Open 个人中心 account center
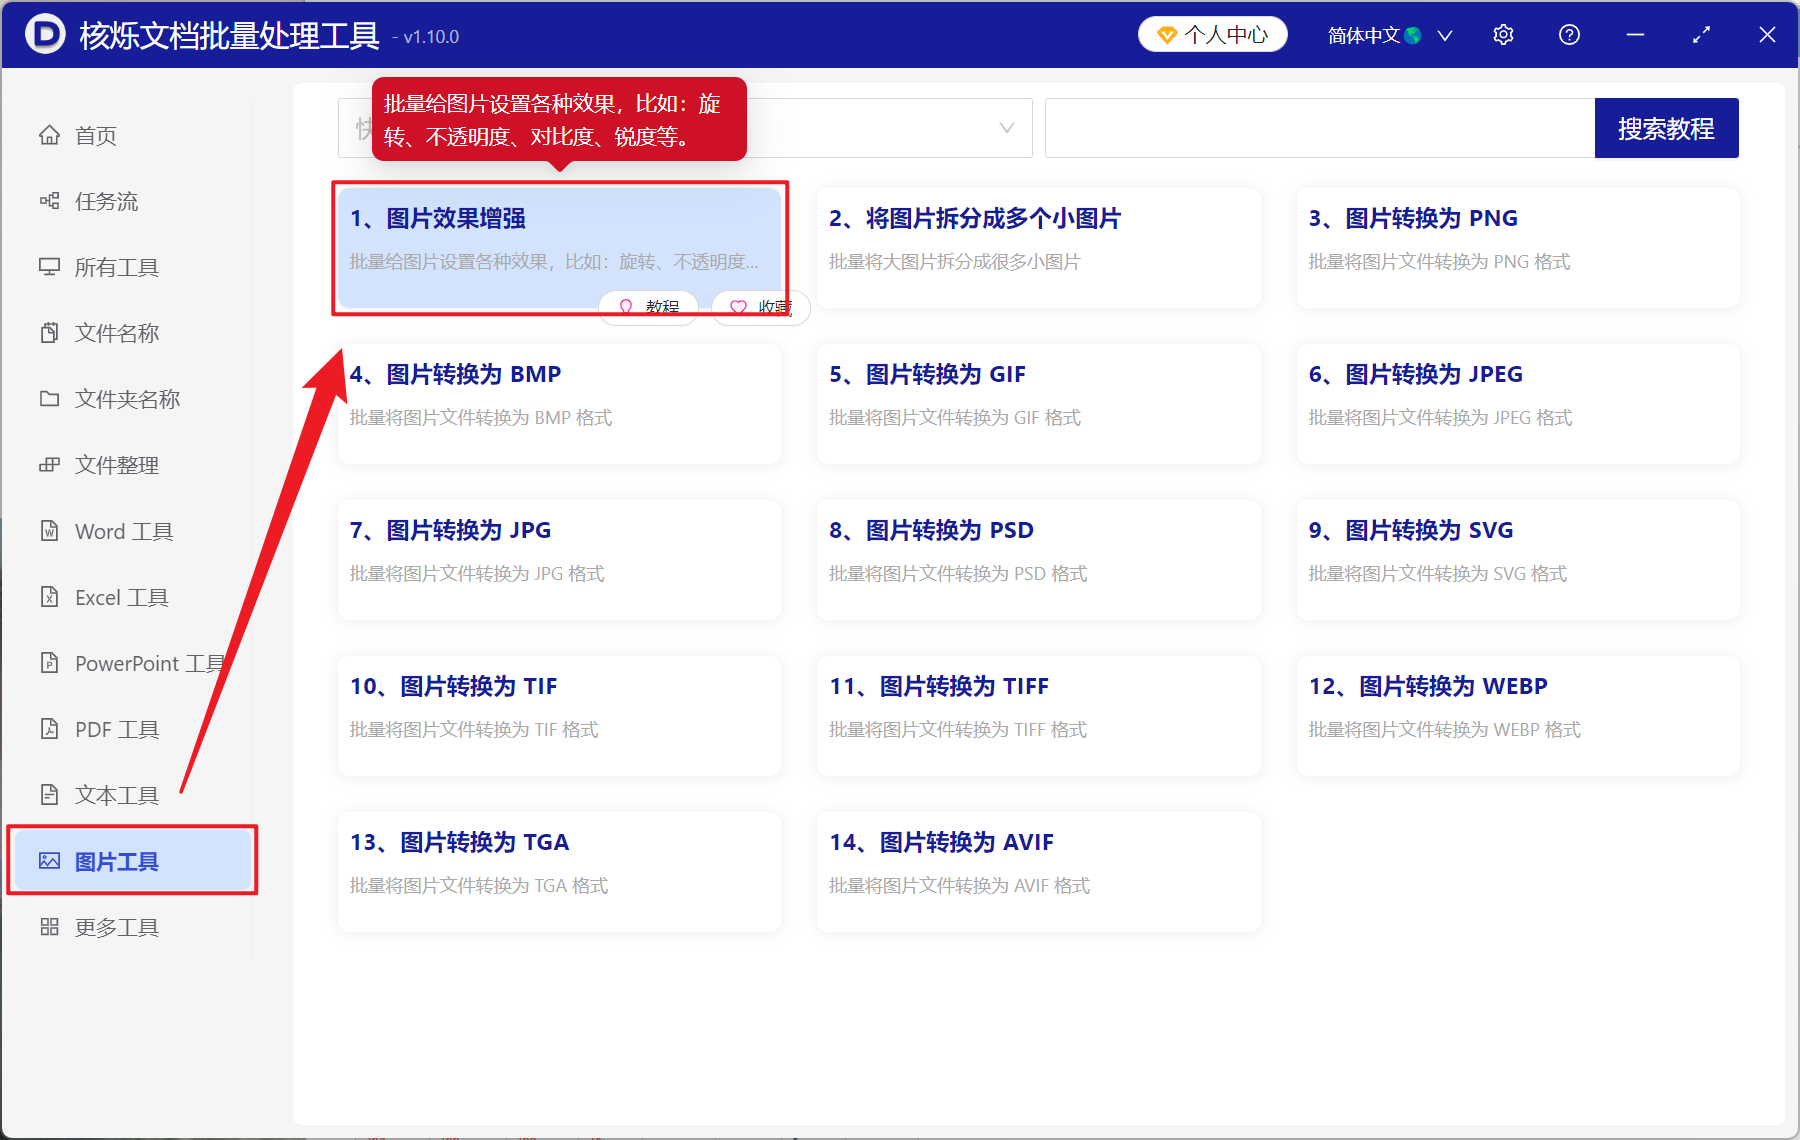The height and width of the screenshot is (1140, 1800). point(1212,34)
